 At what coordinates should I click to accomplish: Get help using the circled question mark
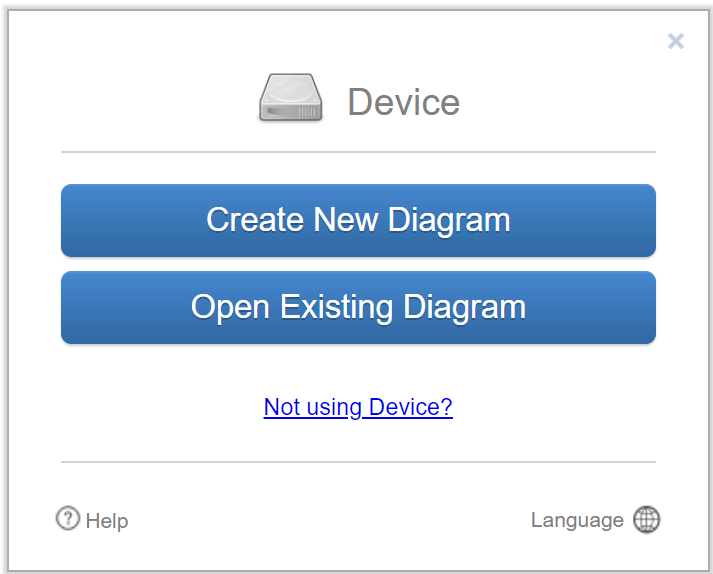(x=67, y=518)
